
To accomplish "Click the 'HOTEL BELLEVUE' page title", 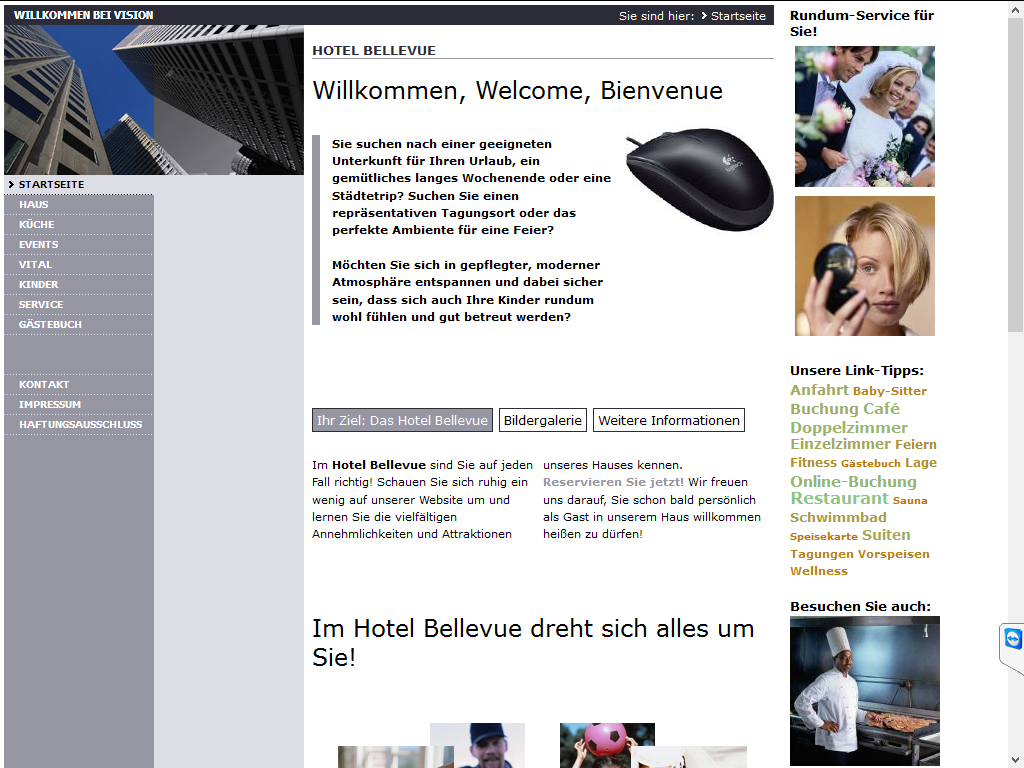I will point(374,50).
